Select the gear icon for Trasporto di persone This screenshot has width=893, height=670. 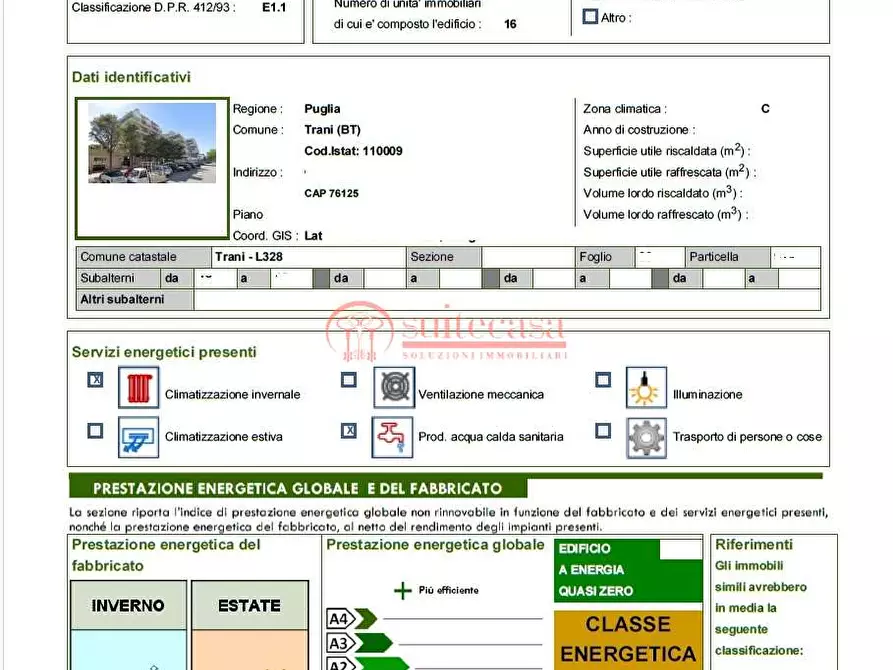click(645, 437)
